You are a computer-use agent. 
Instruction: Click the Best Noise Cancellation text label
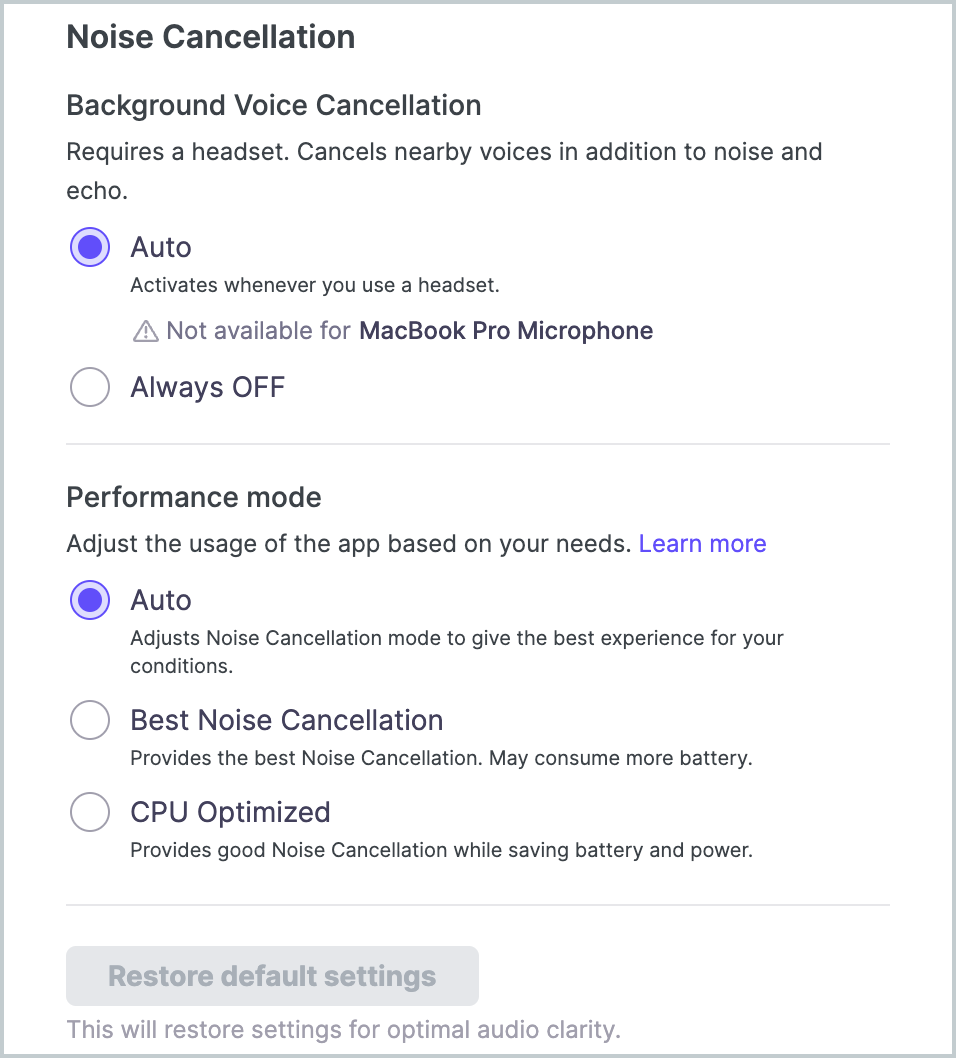tap(287, 720)
